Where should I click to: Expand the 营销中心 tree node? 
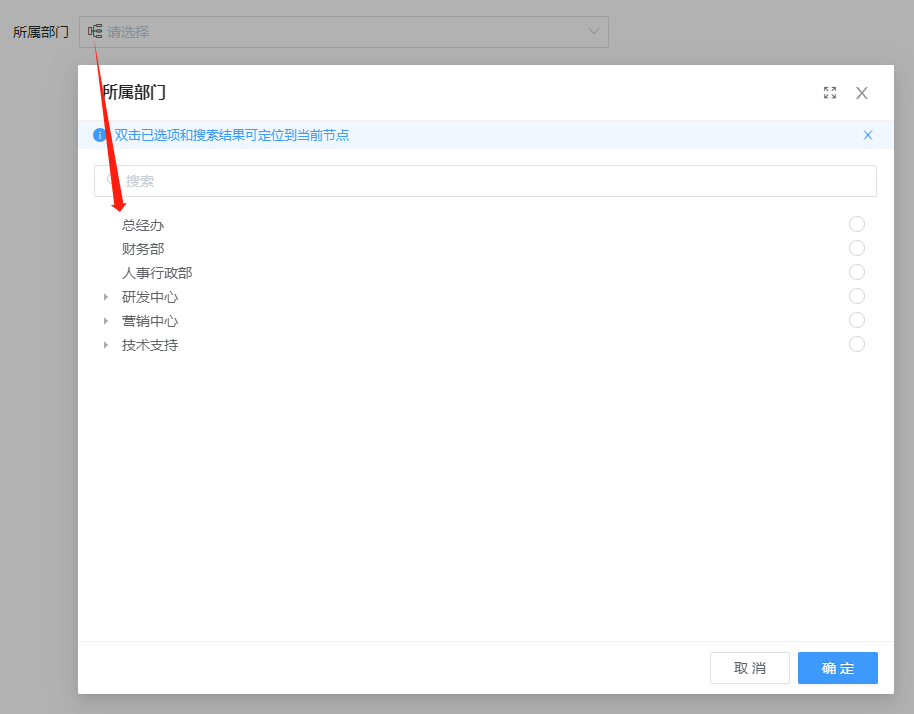pos(106,321)
